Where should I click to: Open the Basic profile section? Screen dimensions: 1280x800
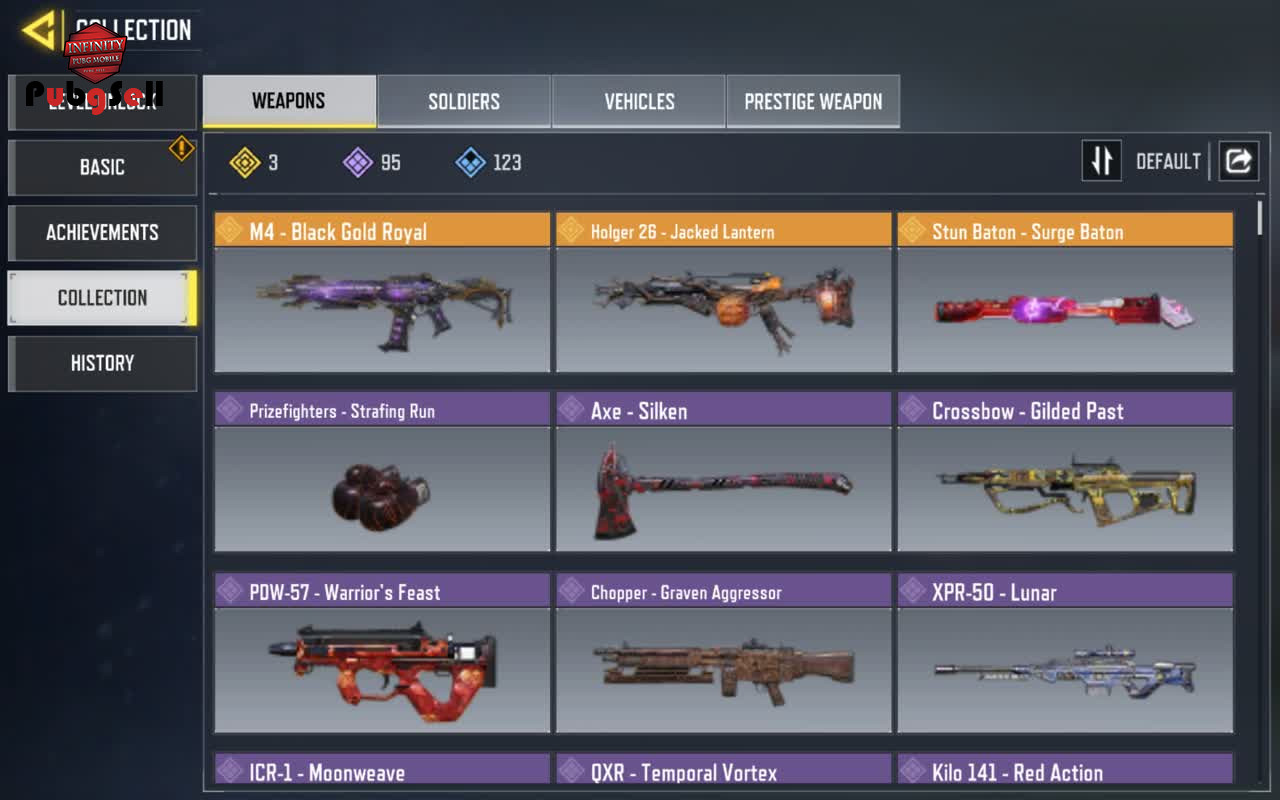[102, 167]
